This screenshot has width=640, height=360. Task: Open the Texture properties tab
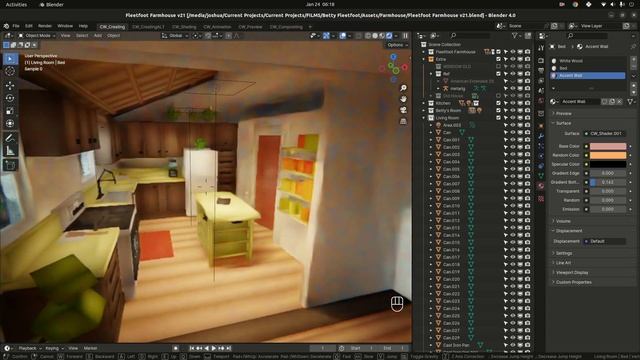(x=541, y=199)
